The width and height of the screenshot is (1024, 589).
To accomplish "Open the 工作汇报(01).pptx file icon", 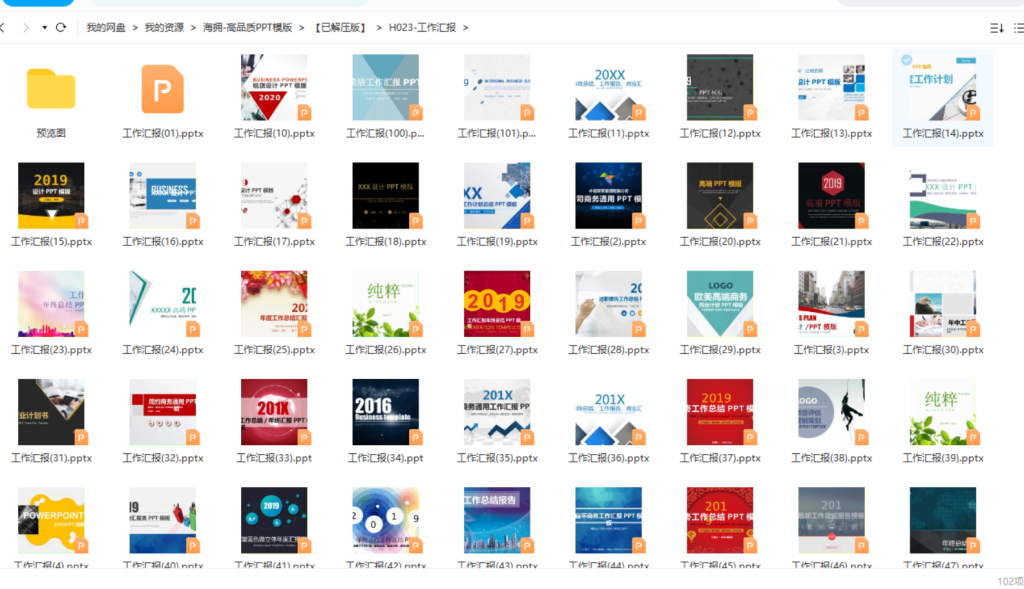I will pos(162,89).
